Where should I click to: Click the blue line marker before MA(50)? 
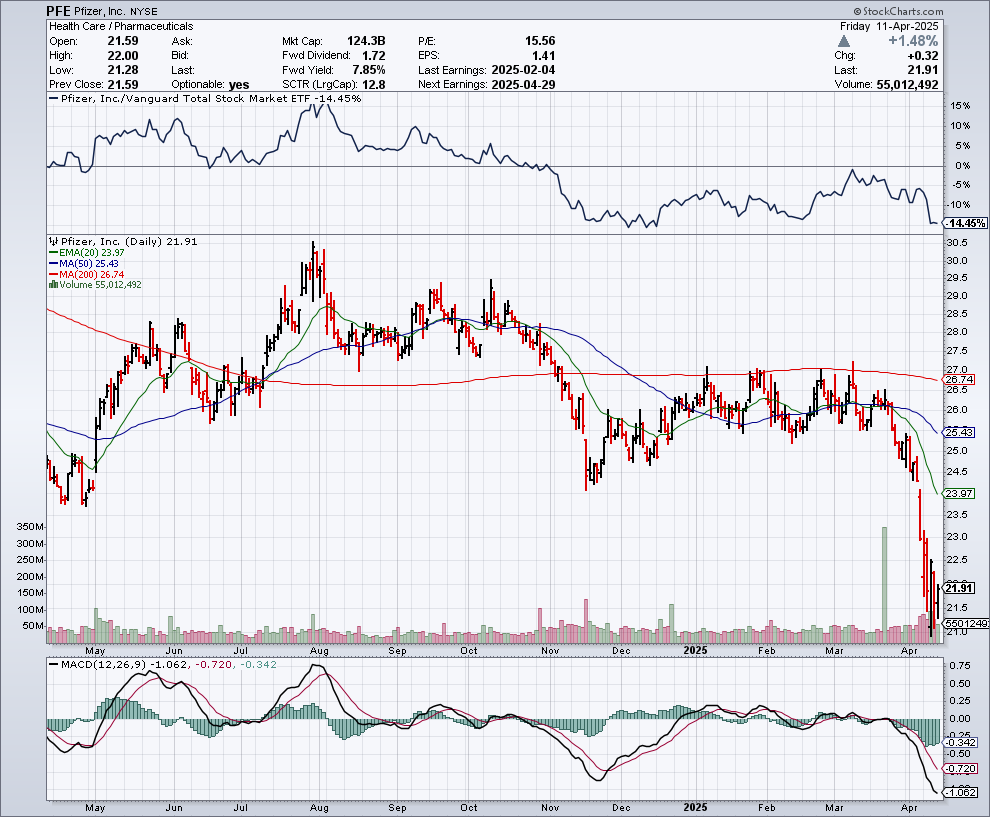click(x=54, y=263)
